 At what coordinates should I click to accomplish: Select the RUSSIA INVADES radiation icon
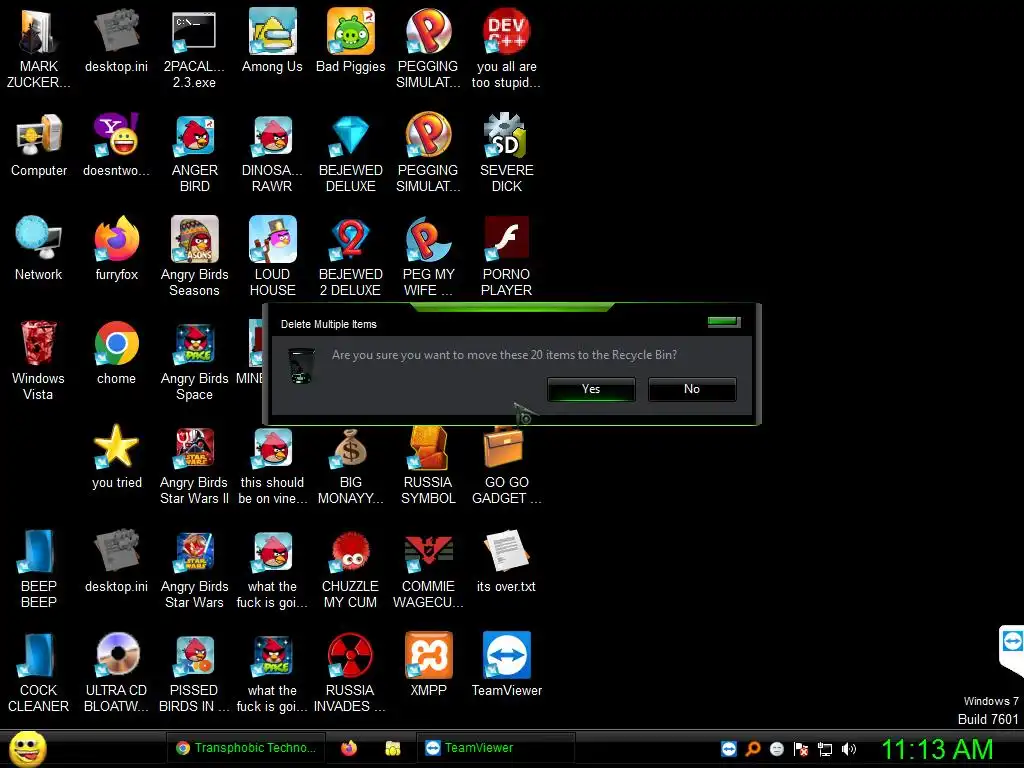point(350,673)
